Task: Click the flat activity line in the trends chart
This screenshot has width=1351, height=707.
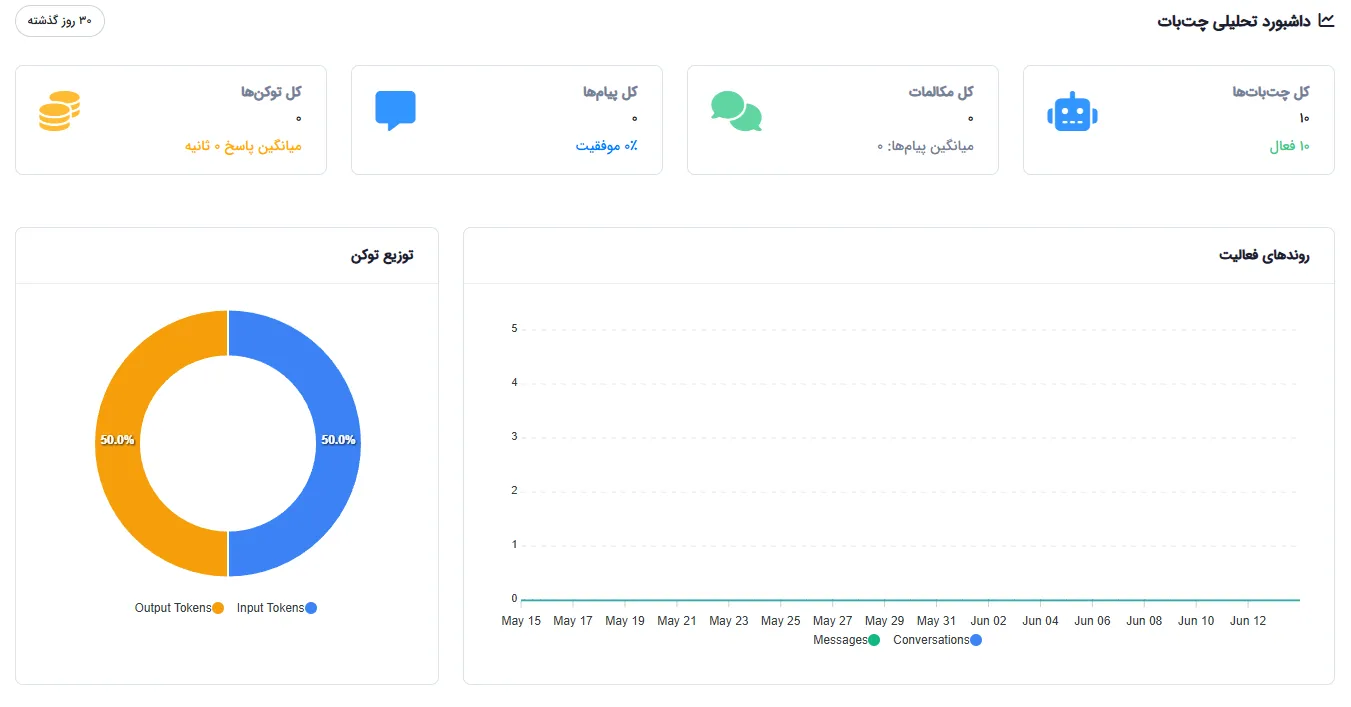Action: [x=910, y=600]
